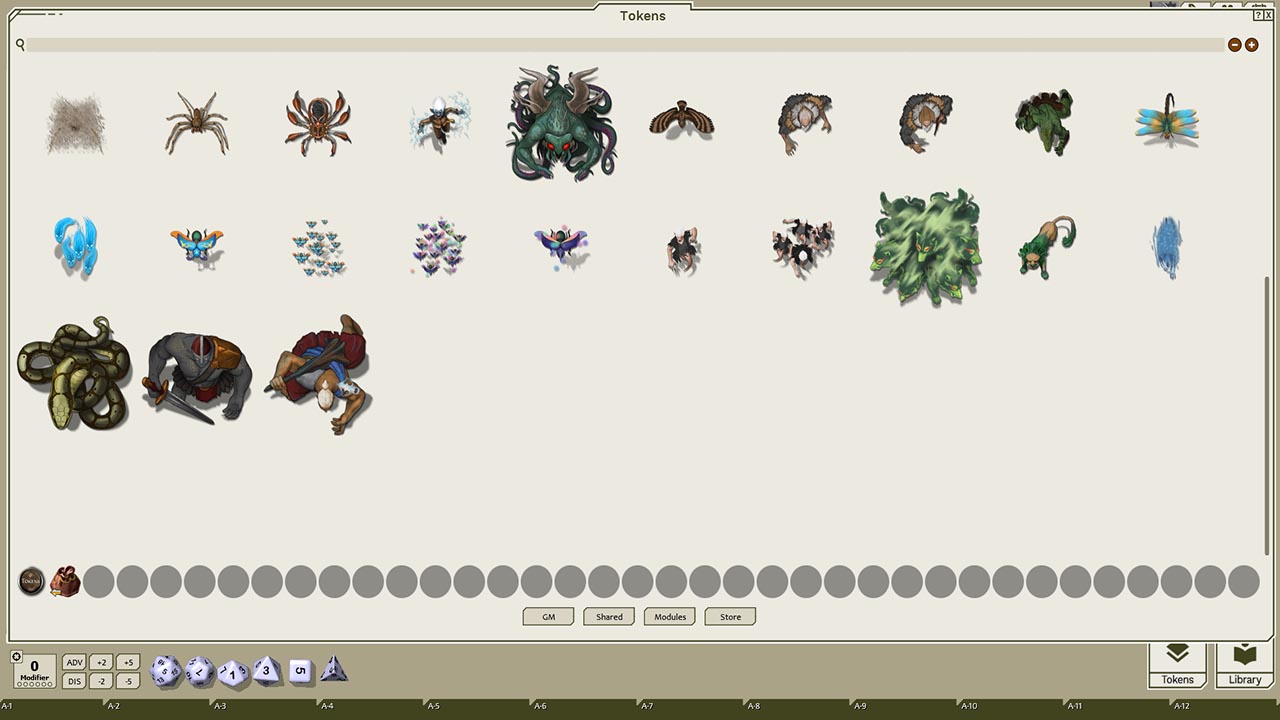1280x720 pixels.
Task: Open the Library sidebar panel
Action: [1245, 665]
